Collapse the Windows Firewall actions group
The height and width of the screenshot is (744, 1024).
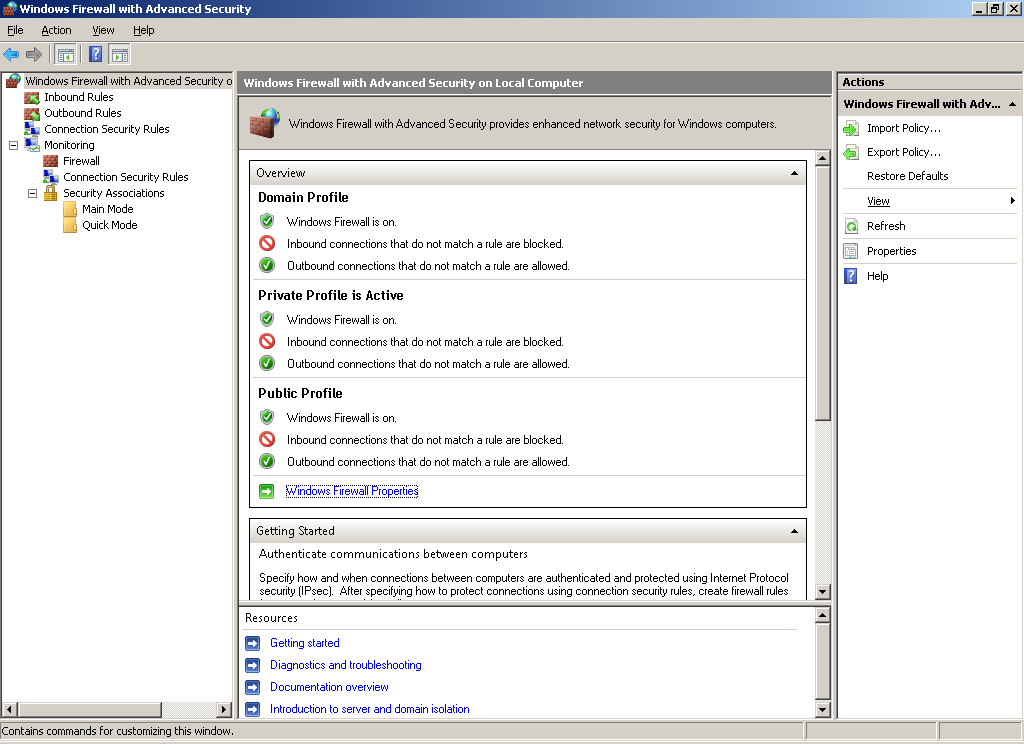click(x=1012, y=105)
